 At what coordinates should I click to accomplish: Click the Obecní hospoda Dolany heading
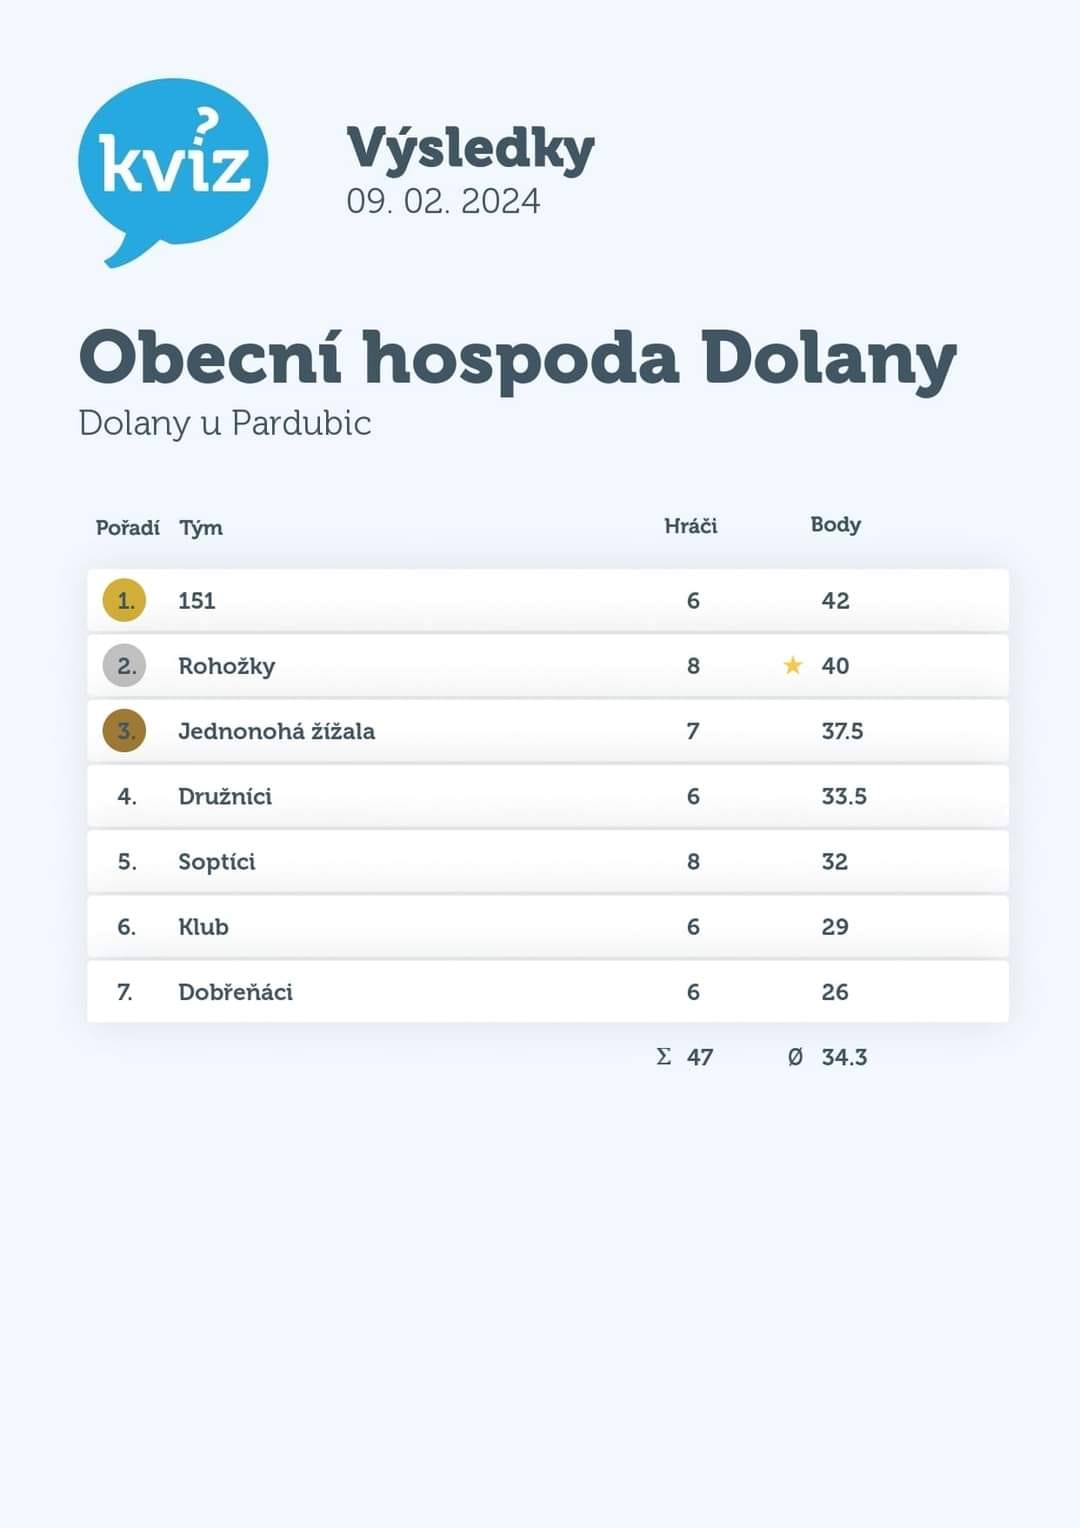[517, 358]
